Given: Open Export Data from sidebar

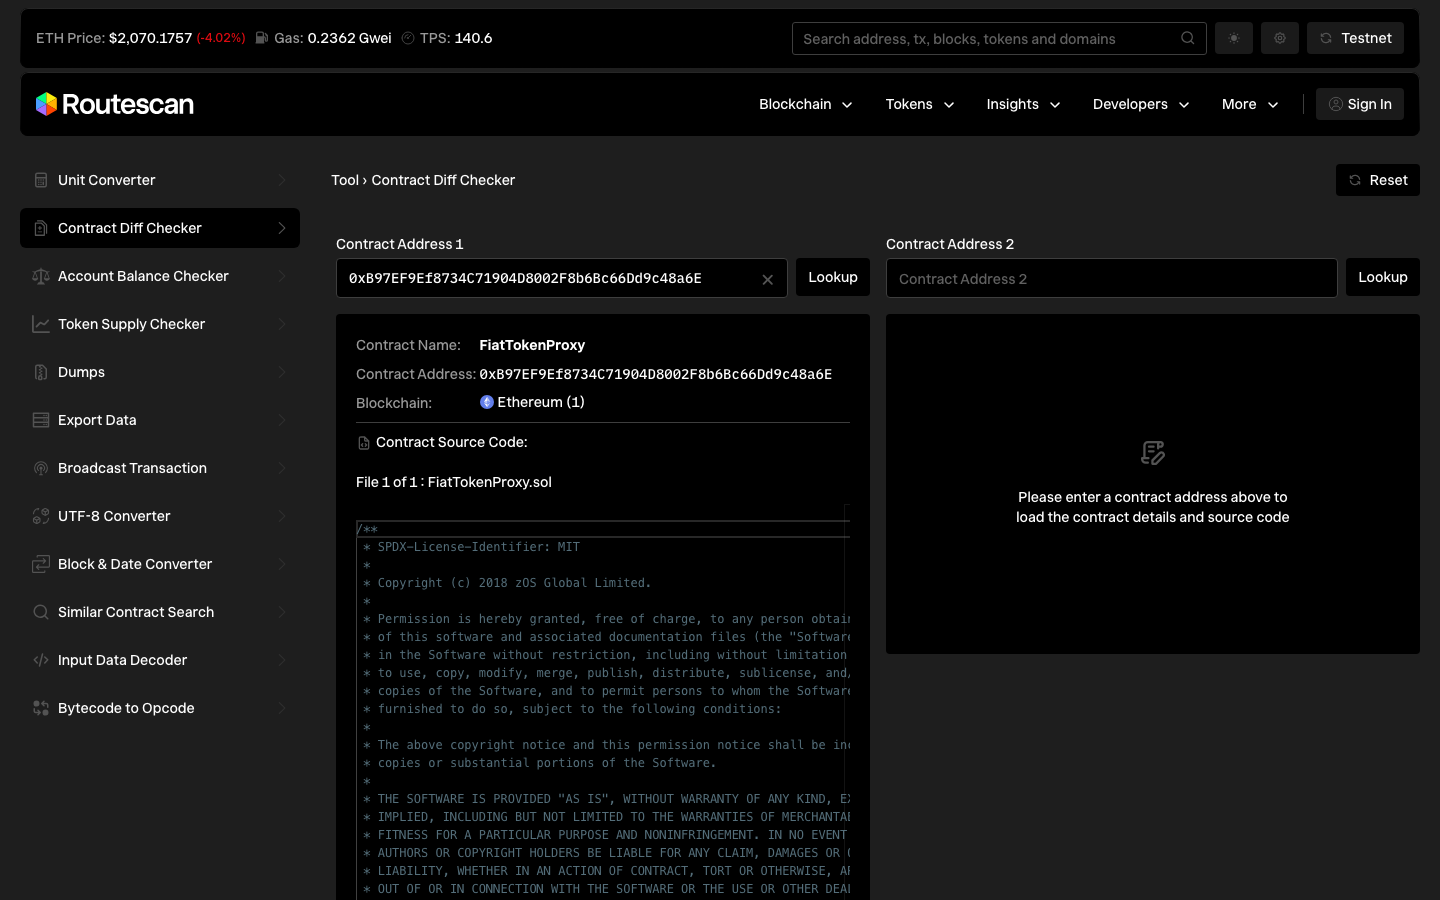Looking at the screenshot, I should pyautogui.click(x=160, y=420).
